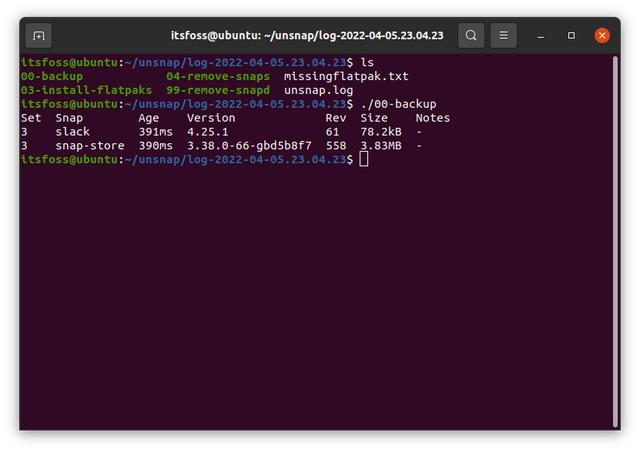Click the 391ms age value
Screen dimensions: 640x452
coord(156,132)
